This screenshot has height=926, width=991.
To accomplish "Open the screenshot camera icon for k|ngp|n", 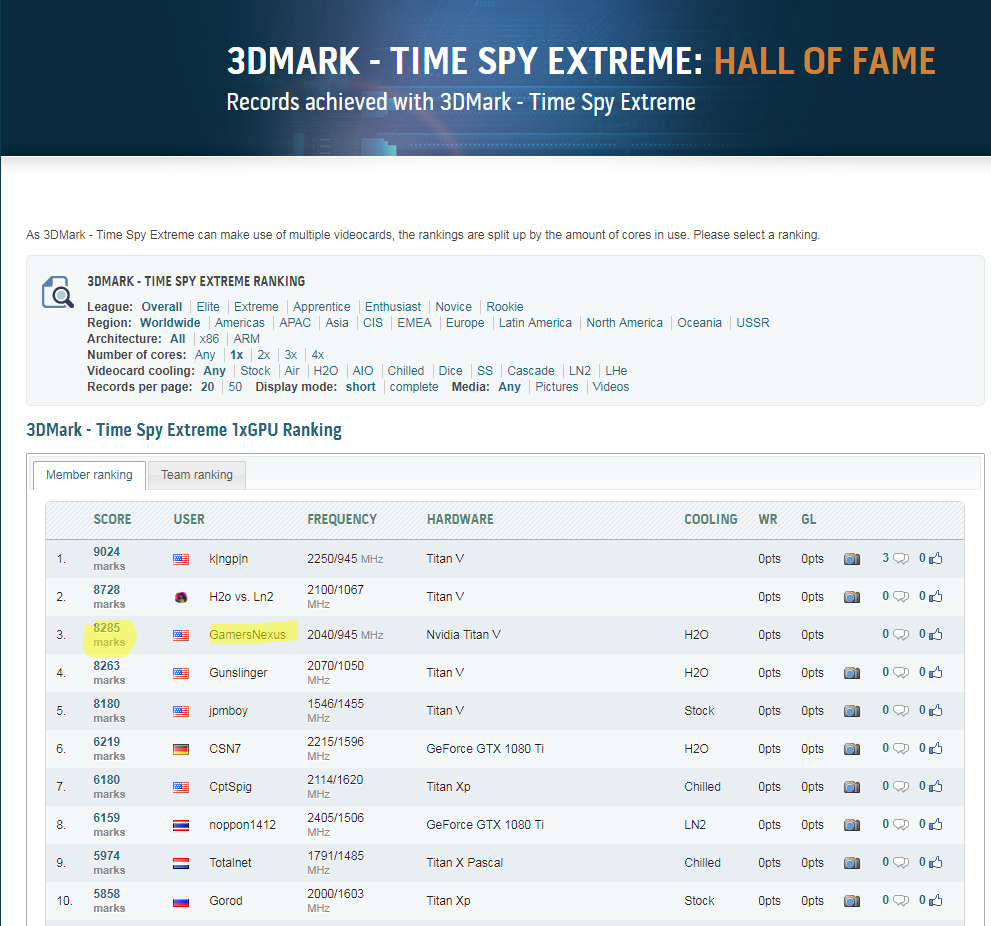I will point(851,559).
